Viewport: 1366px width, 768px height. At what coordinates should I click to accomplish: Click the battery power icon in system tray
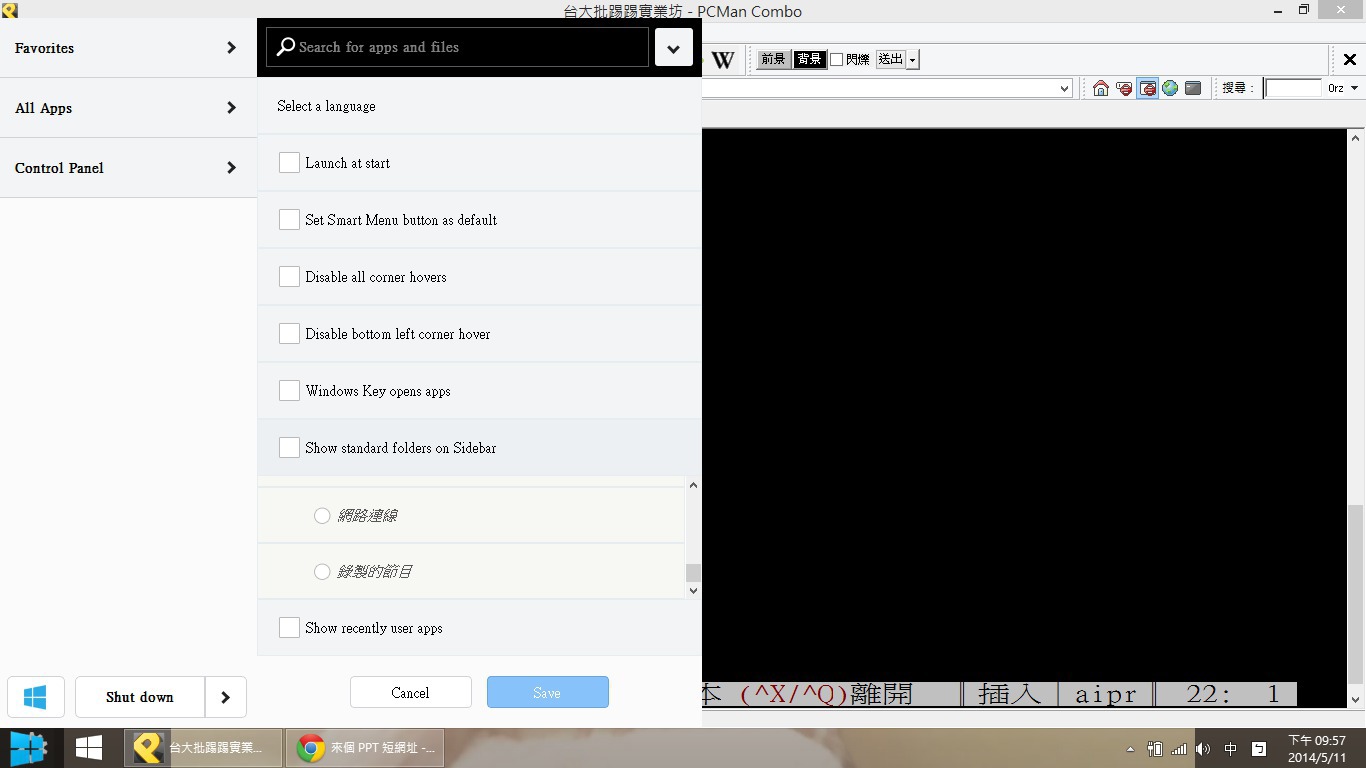[x=1155, y=748]
